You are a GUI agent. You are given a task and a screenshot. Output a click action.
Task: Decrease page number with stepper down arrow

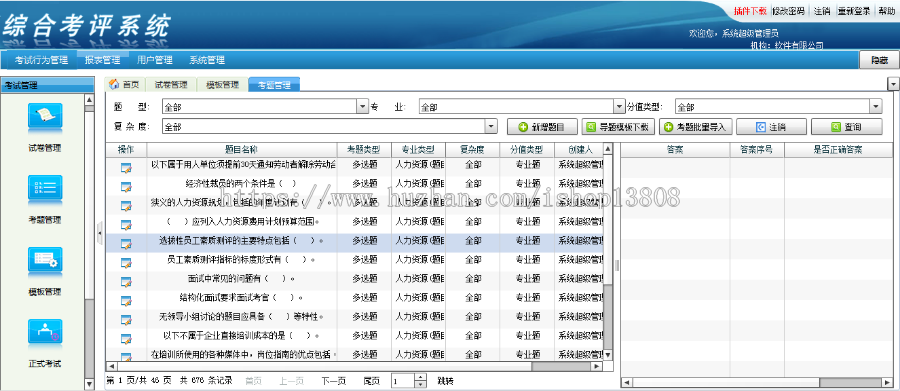tap(421, 384)
